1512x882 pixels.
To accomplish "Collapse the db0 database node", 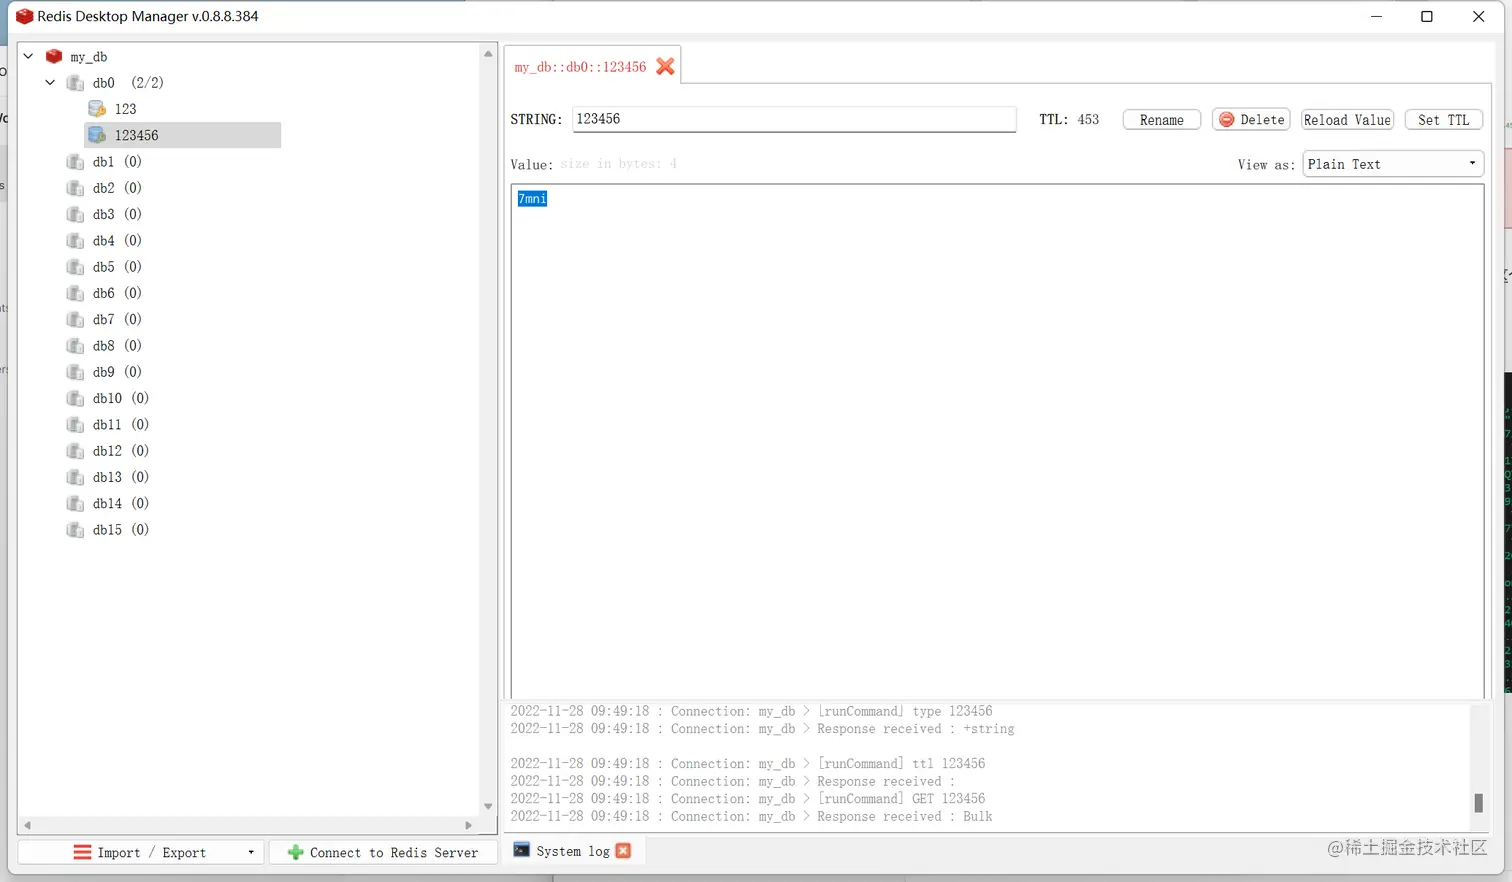I will [x=50, y=83].
